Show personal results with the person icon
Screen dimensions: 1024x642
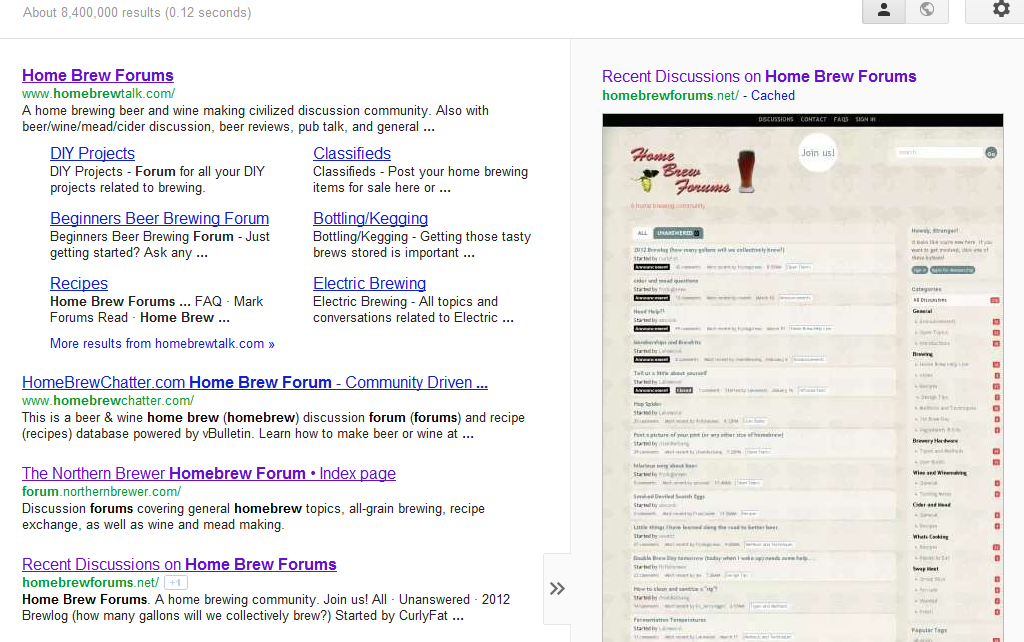click(x=884, y=10)
